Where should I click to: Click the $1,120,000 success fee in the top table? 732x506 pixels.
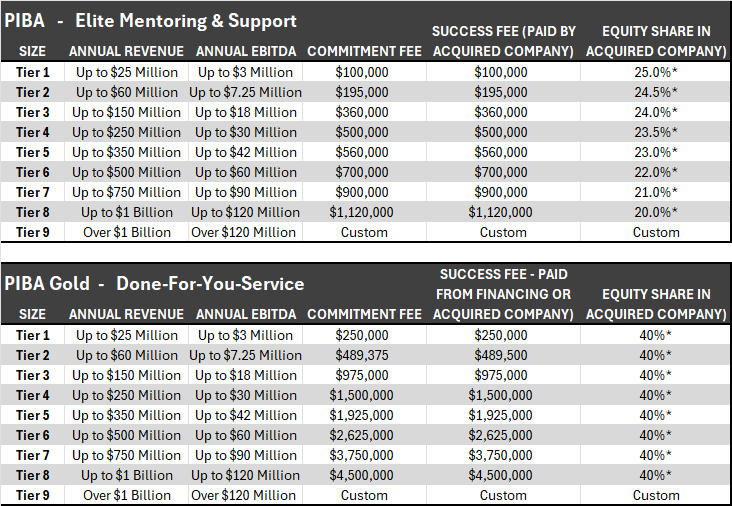(500, 212)
